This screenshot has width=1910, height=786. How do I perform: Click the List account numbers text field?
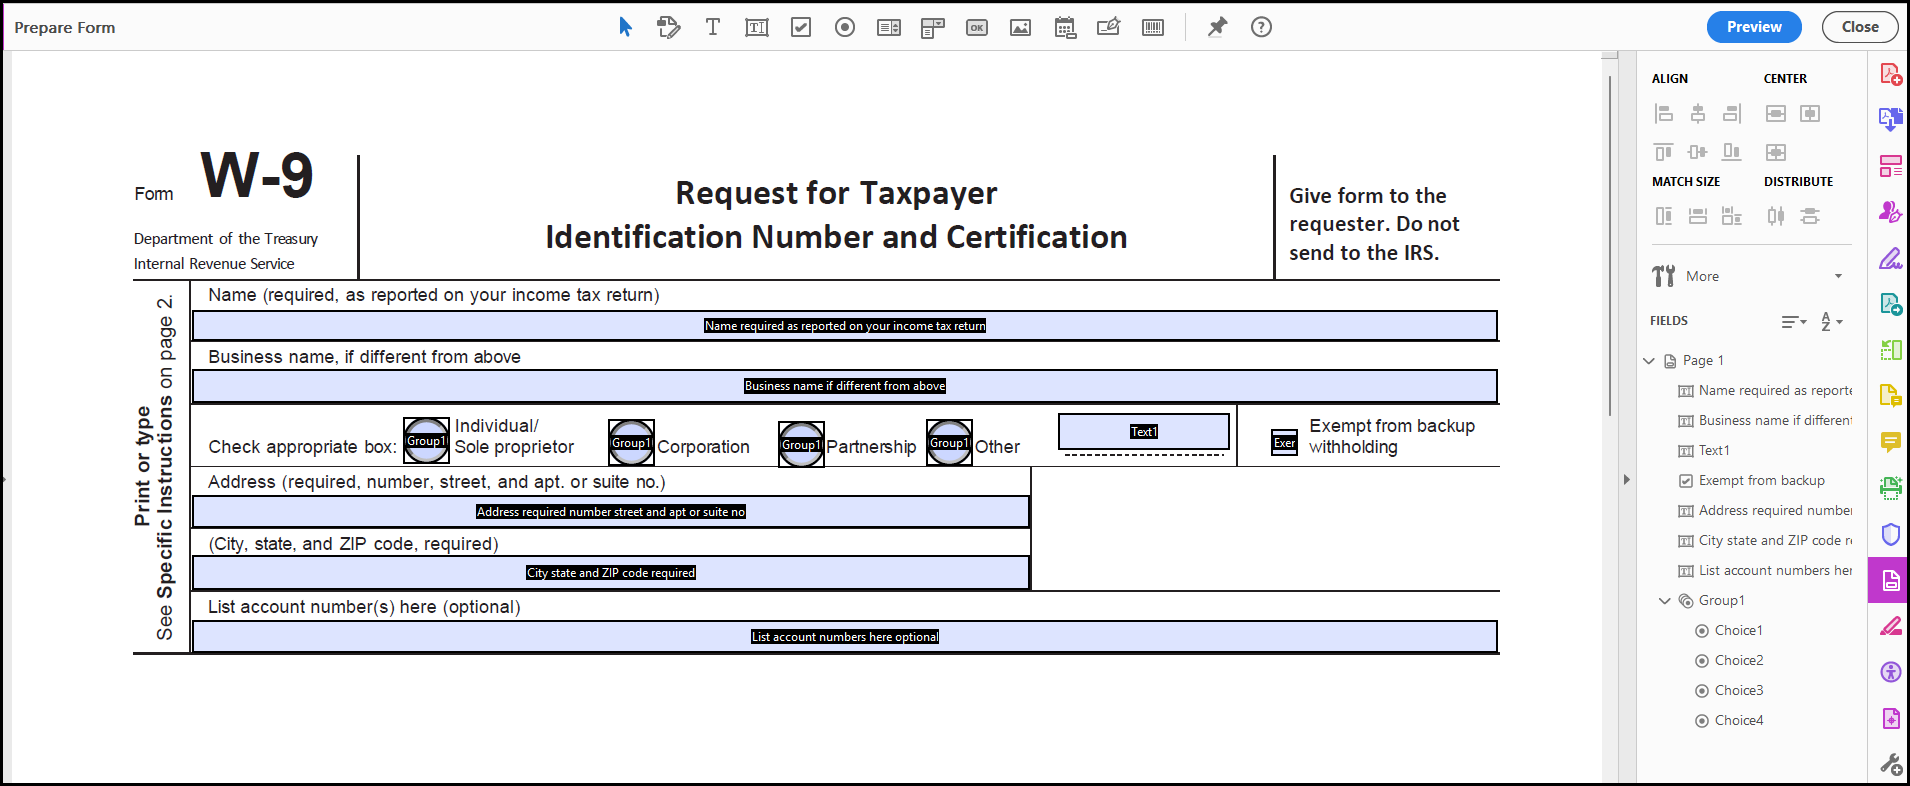pyautogui.click(x=844, y=637)
